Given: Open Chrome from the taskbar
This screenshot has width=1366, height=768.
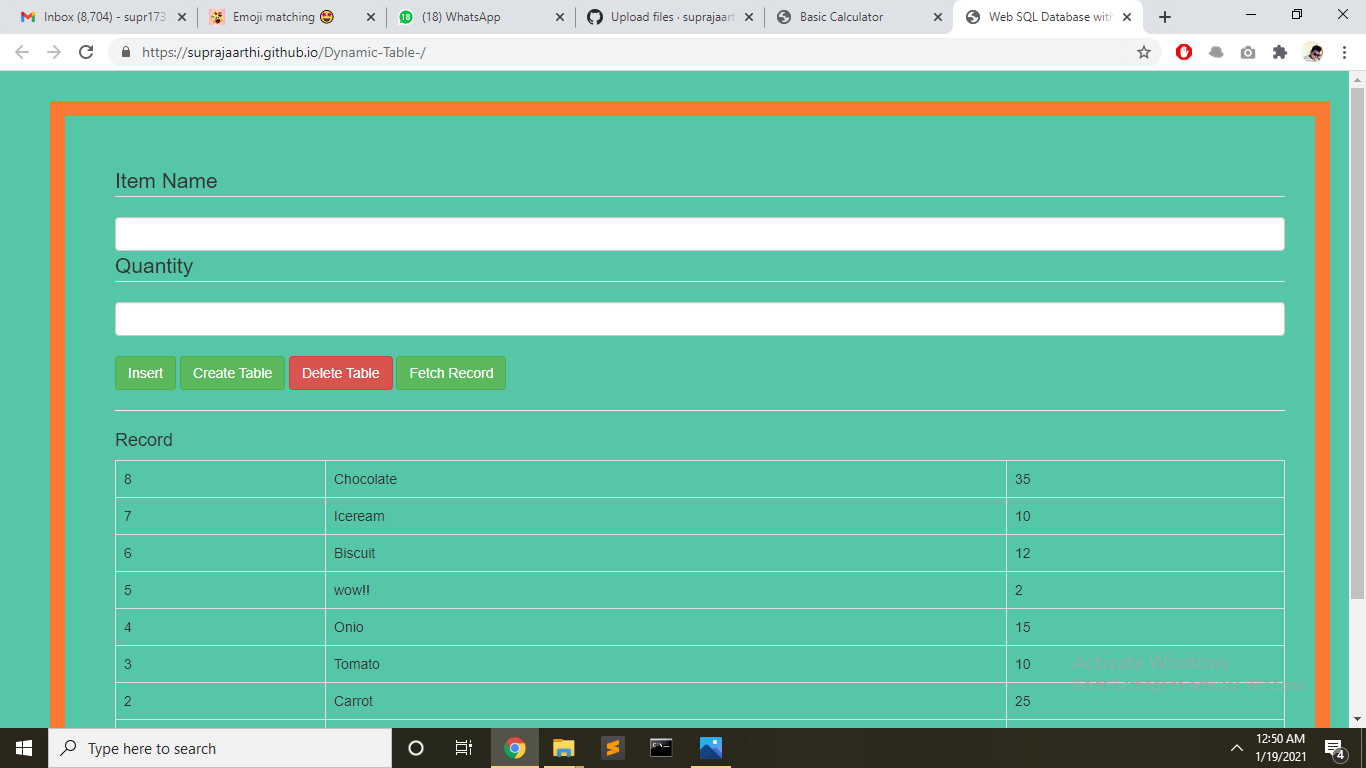Looking at the screenshot, I should [515, 748].
